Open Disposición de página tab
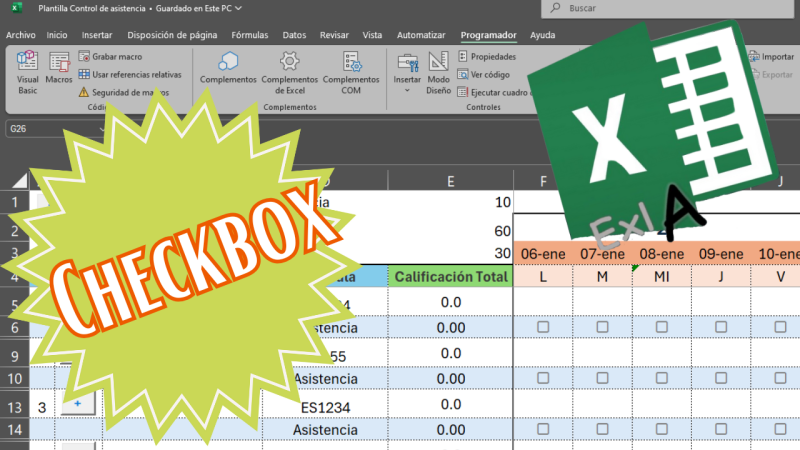Screen dimensions: 800x450 click(172, 35)
